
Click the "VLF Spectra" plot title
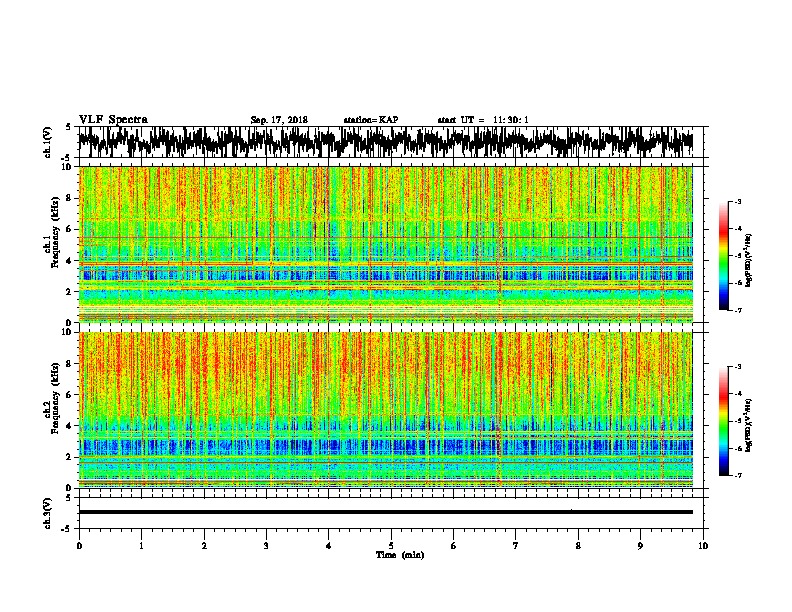point(113,120)
